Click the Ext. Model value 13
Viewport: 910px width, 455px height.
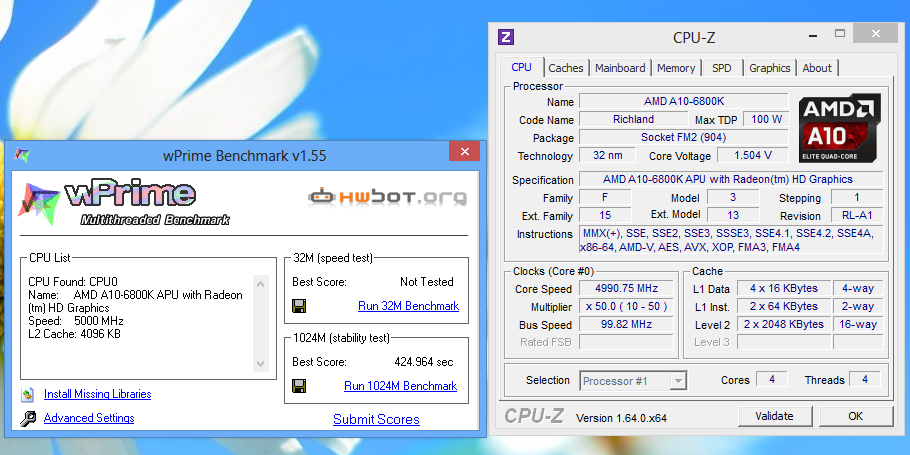[733, 215]
